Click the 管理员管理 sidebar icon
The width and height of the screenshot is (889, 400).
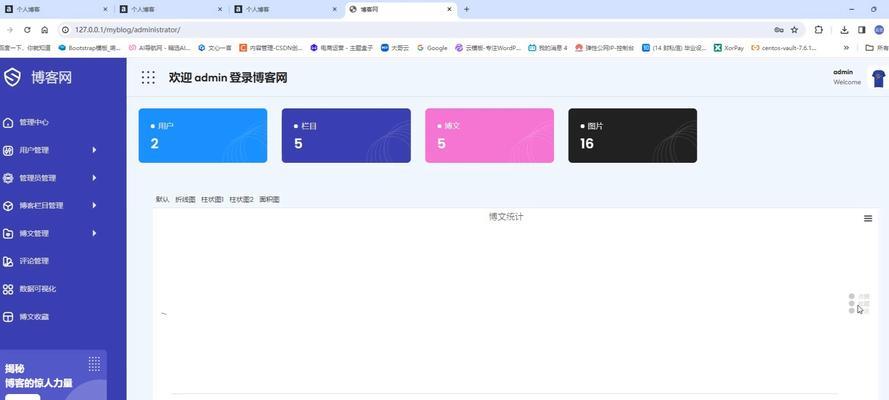pyautogui.click(x=8, y=178)
